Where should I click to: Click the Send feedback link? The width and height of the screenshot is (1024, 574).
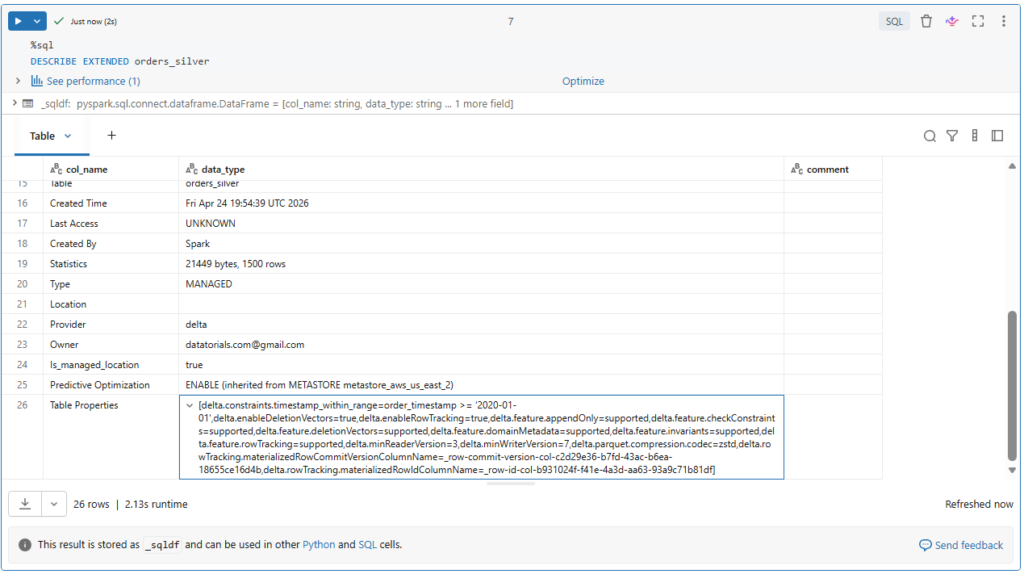click(x=961, y=545)
